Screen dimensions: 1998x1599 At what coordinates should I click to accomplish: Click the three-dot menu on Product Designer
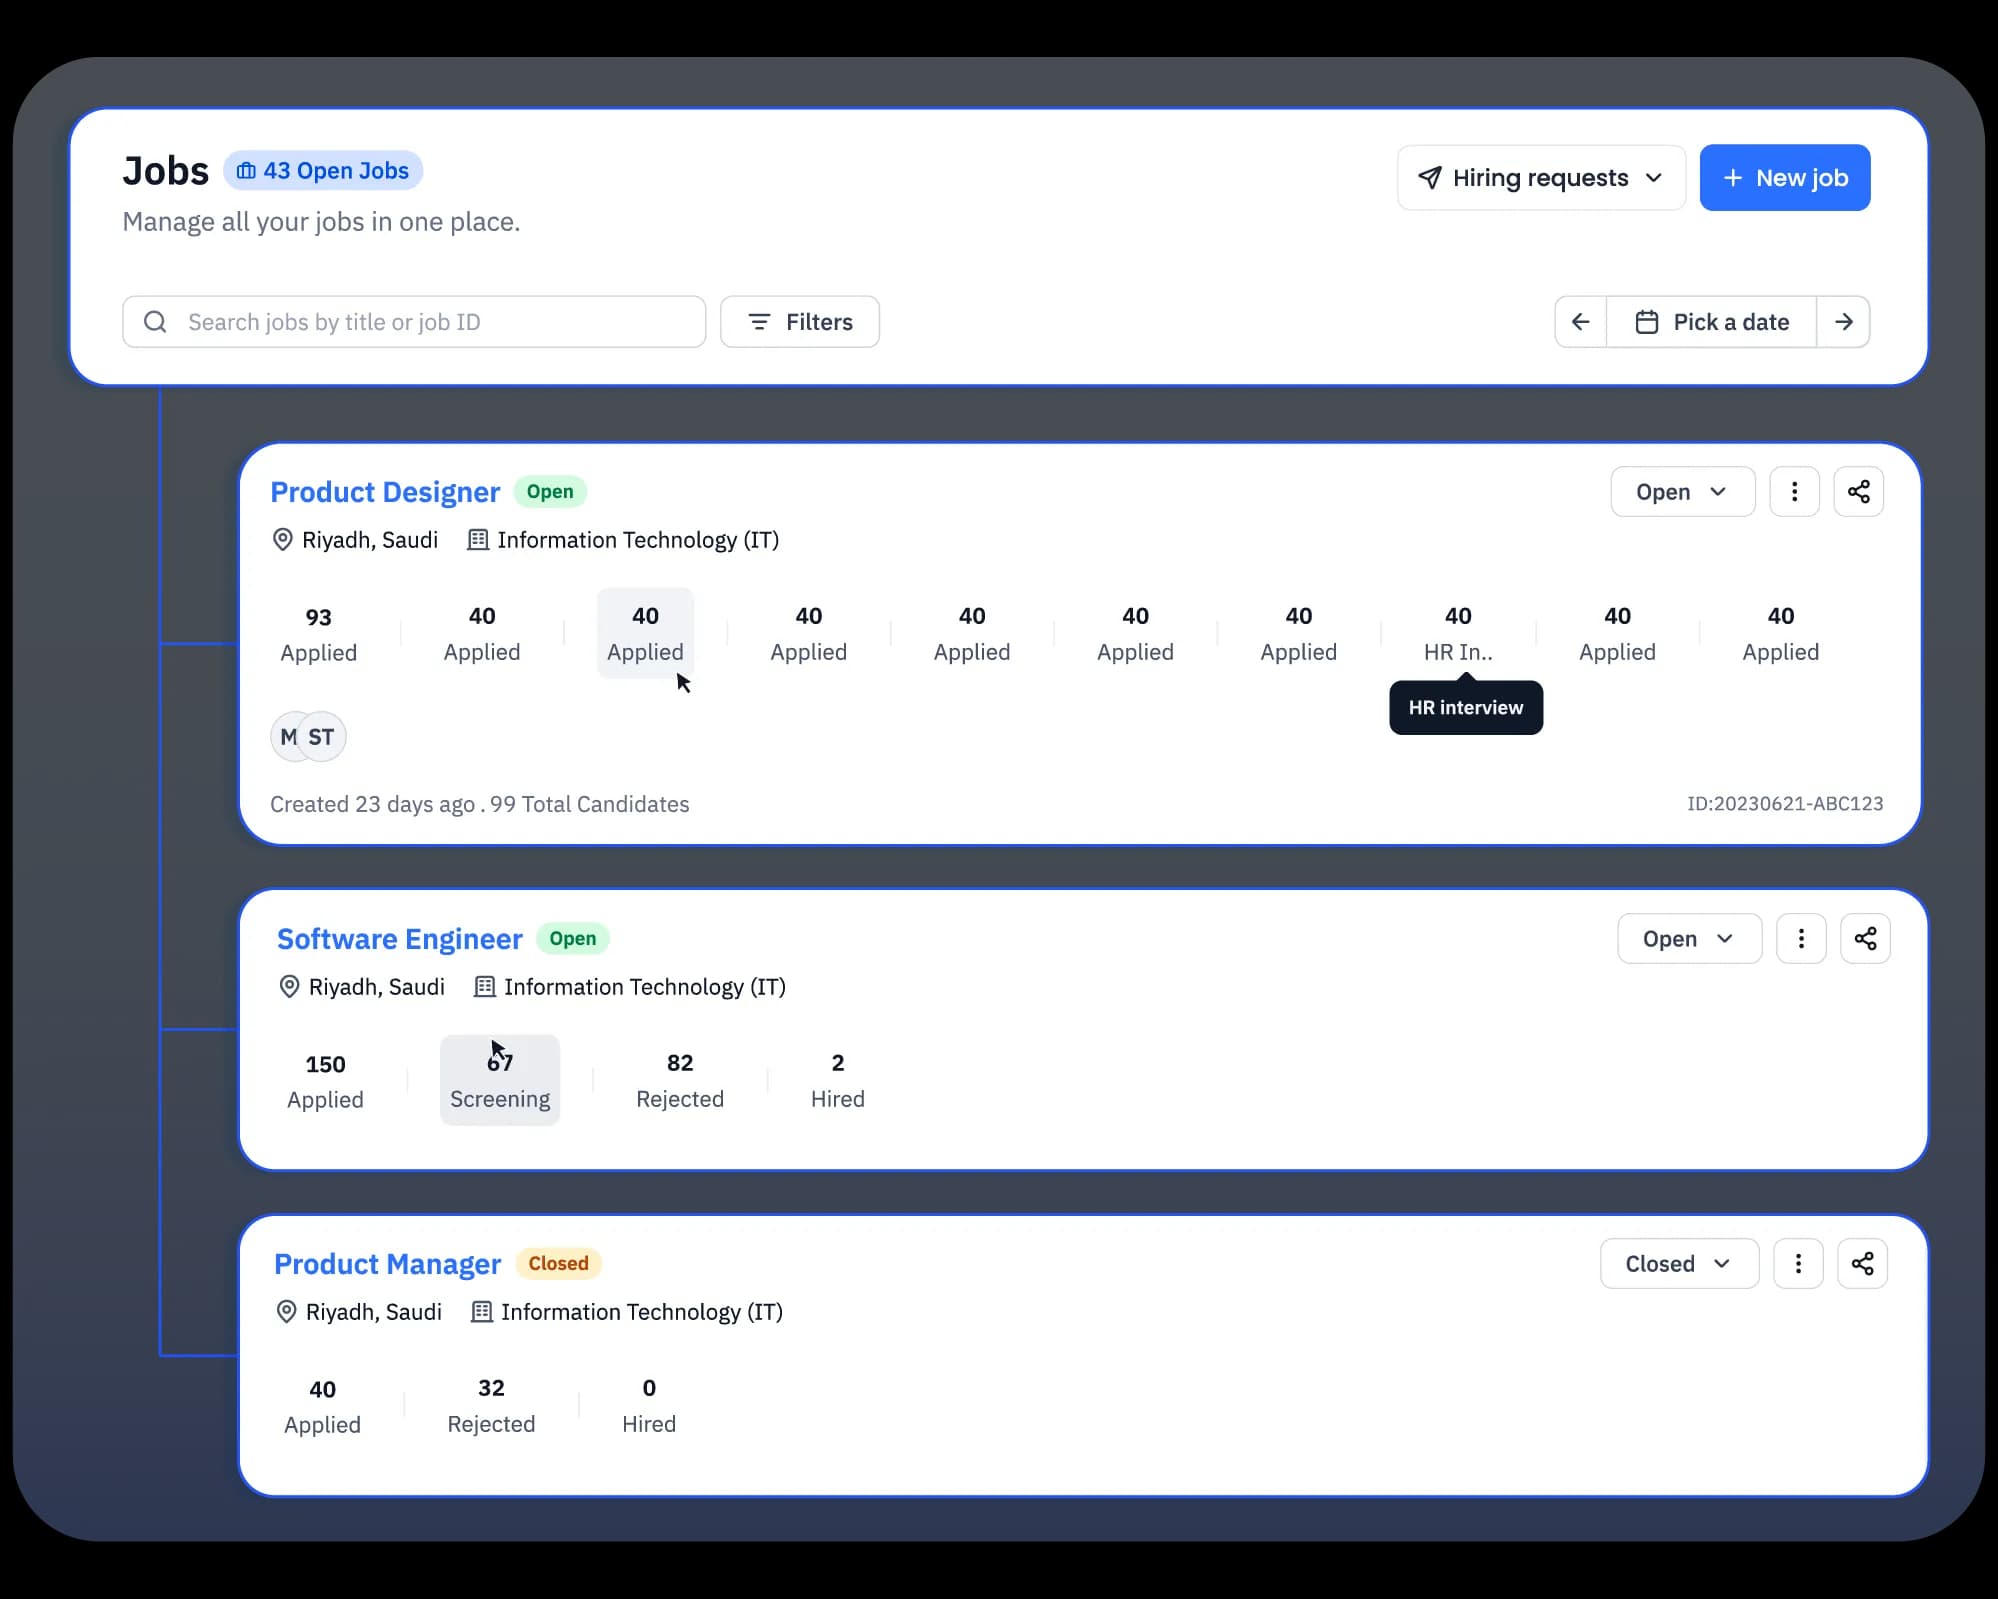point(1794,491)
